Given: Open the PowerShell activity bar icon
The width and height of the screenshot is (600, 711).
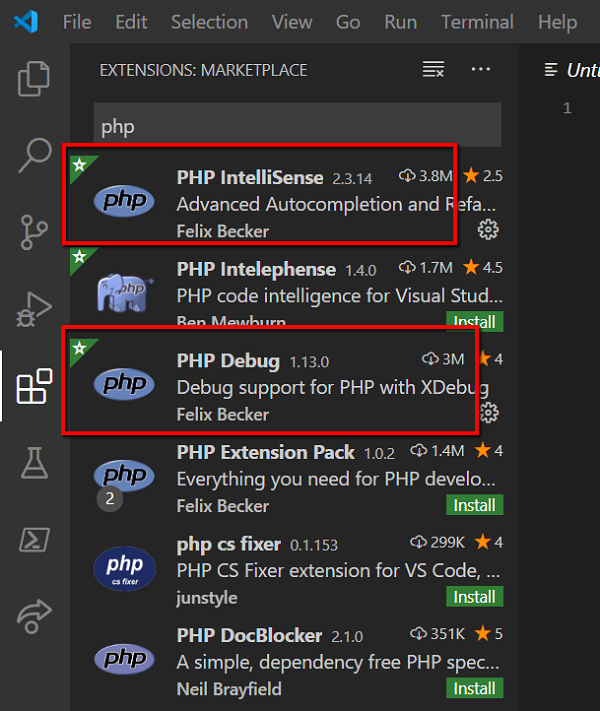Looking at the screenshot, I should point(34,540).
